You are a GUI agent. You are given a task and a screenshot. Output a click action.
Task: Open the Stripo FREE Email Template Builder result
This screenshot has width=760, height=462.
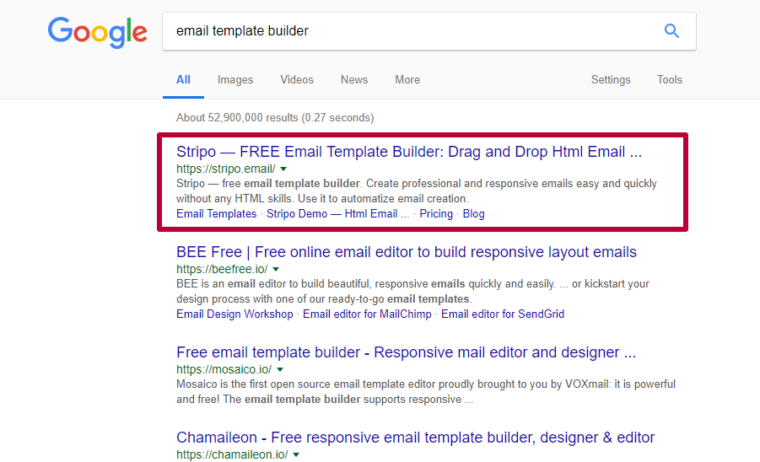(x=409, y=152)
